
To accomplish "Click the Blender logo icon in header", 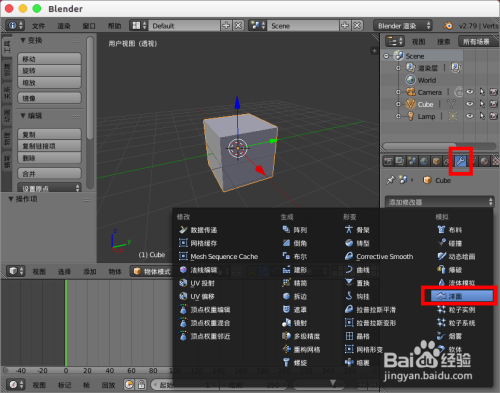I will pos(448,26).
